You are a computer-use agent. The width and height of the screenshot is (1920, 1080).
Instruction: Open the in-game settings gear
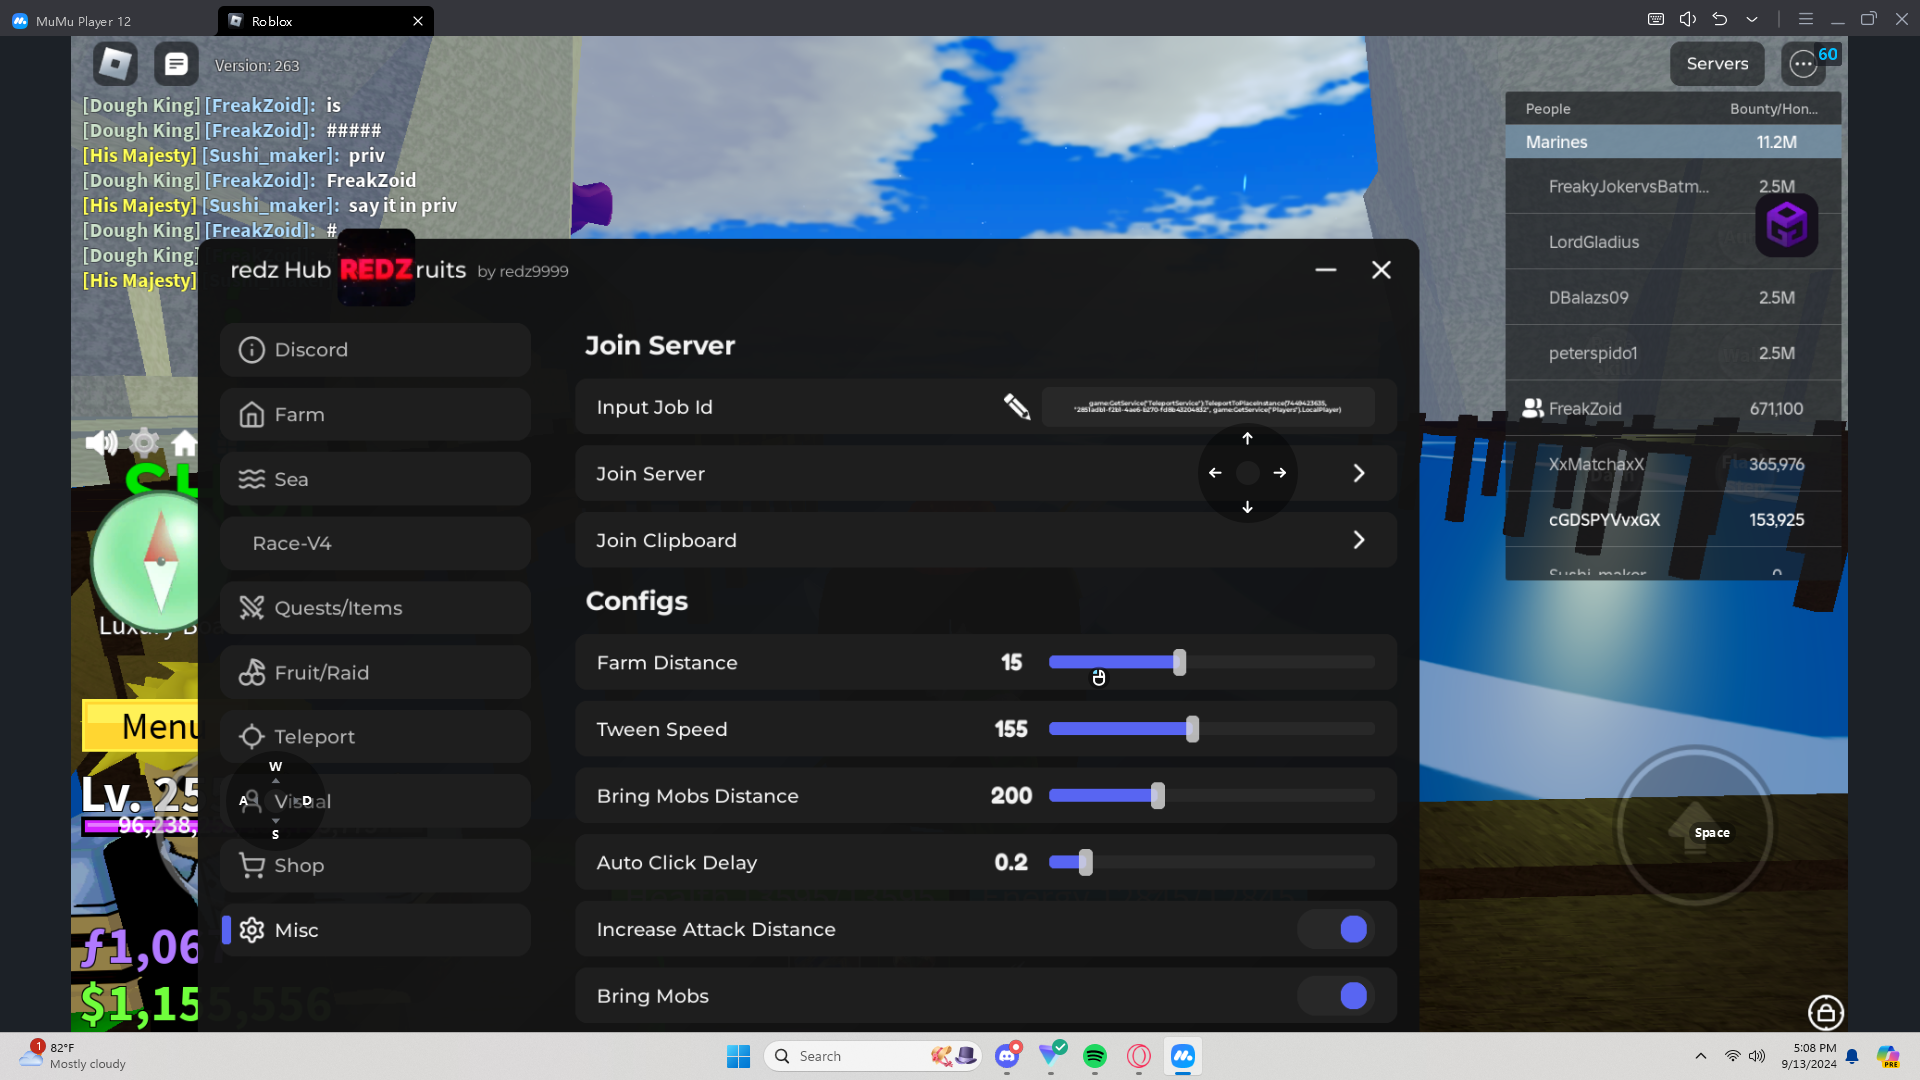pos(144,442)
